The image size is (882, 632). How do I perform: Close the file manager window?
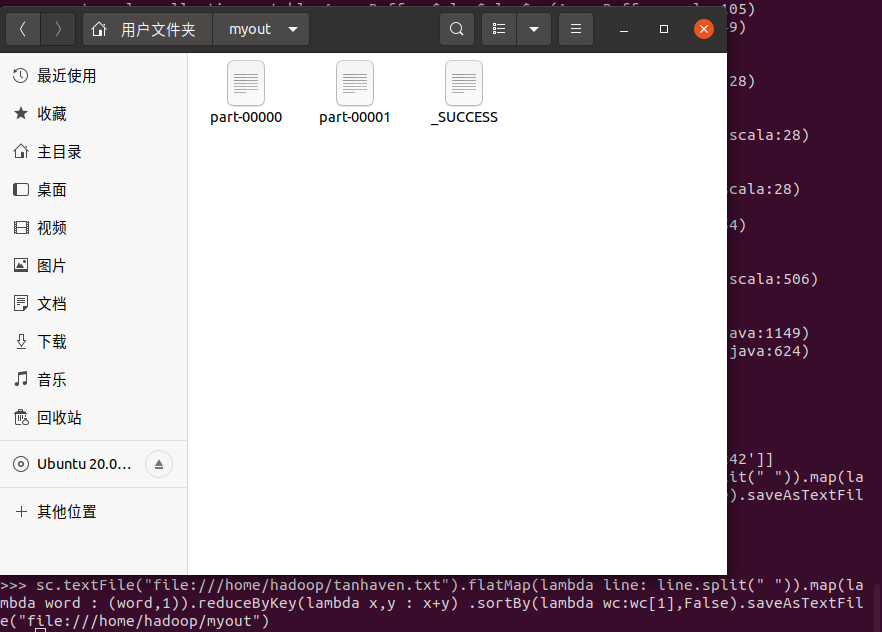[x=704, y=29]
